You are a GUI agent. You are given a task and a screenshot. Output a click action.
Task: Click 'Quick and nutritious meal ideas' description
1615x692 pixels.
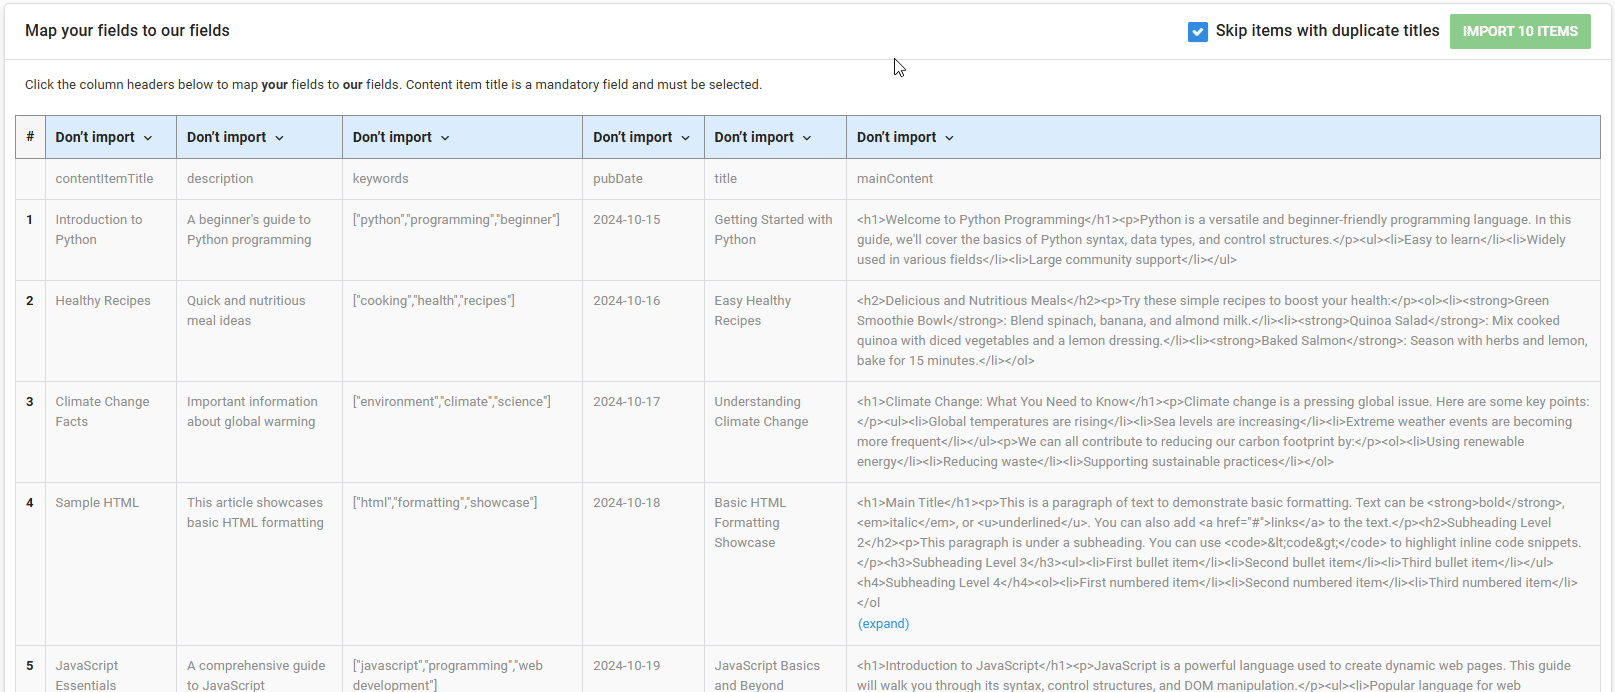259,331
